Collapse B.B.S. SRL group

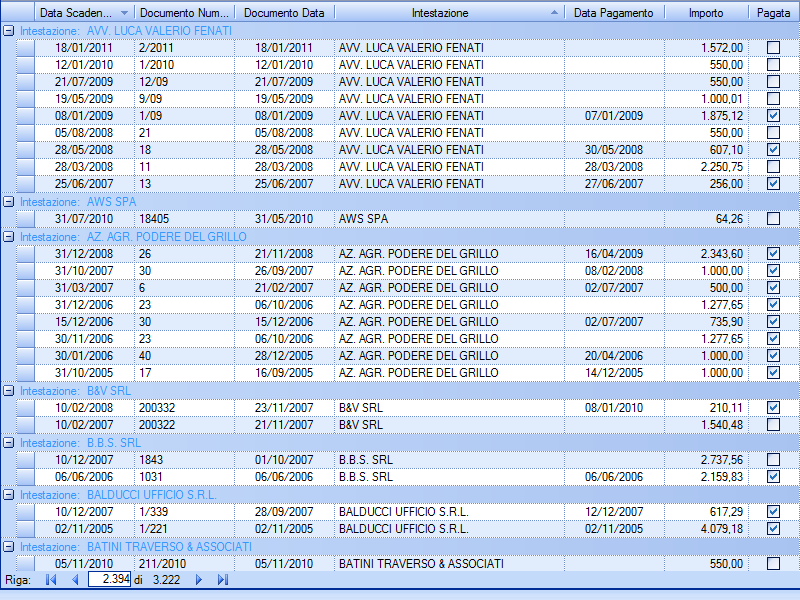click(x=8, y=443)
